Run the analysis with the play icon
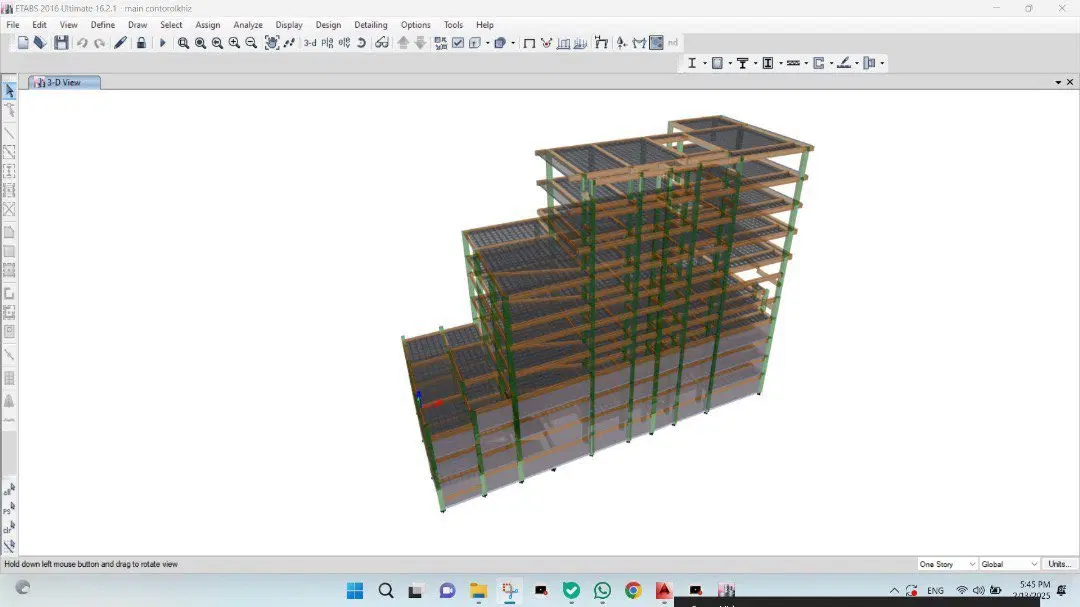The image size is (1080, 607). (x=163, y=43)
